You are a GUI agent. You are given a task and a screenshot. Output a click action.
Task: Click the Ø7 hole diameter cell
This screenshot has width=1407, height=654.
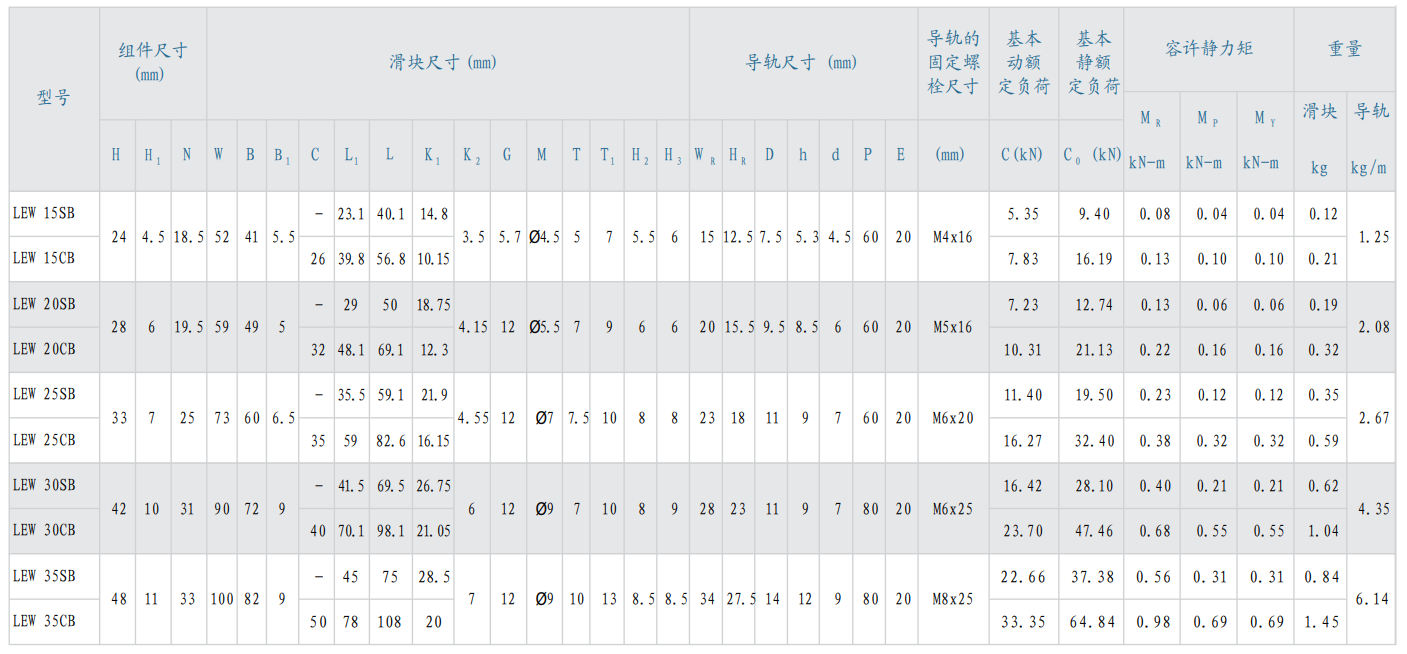coord(543,418)
